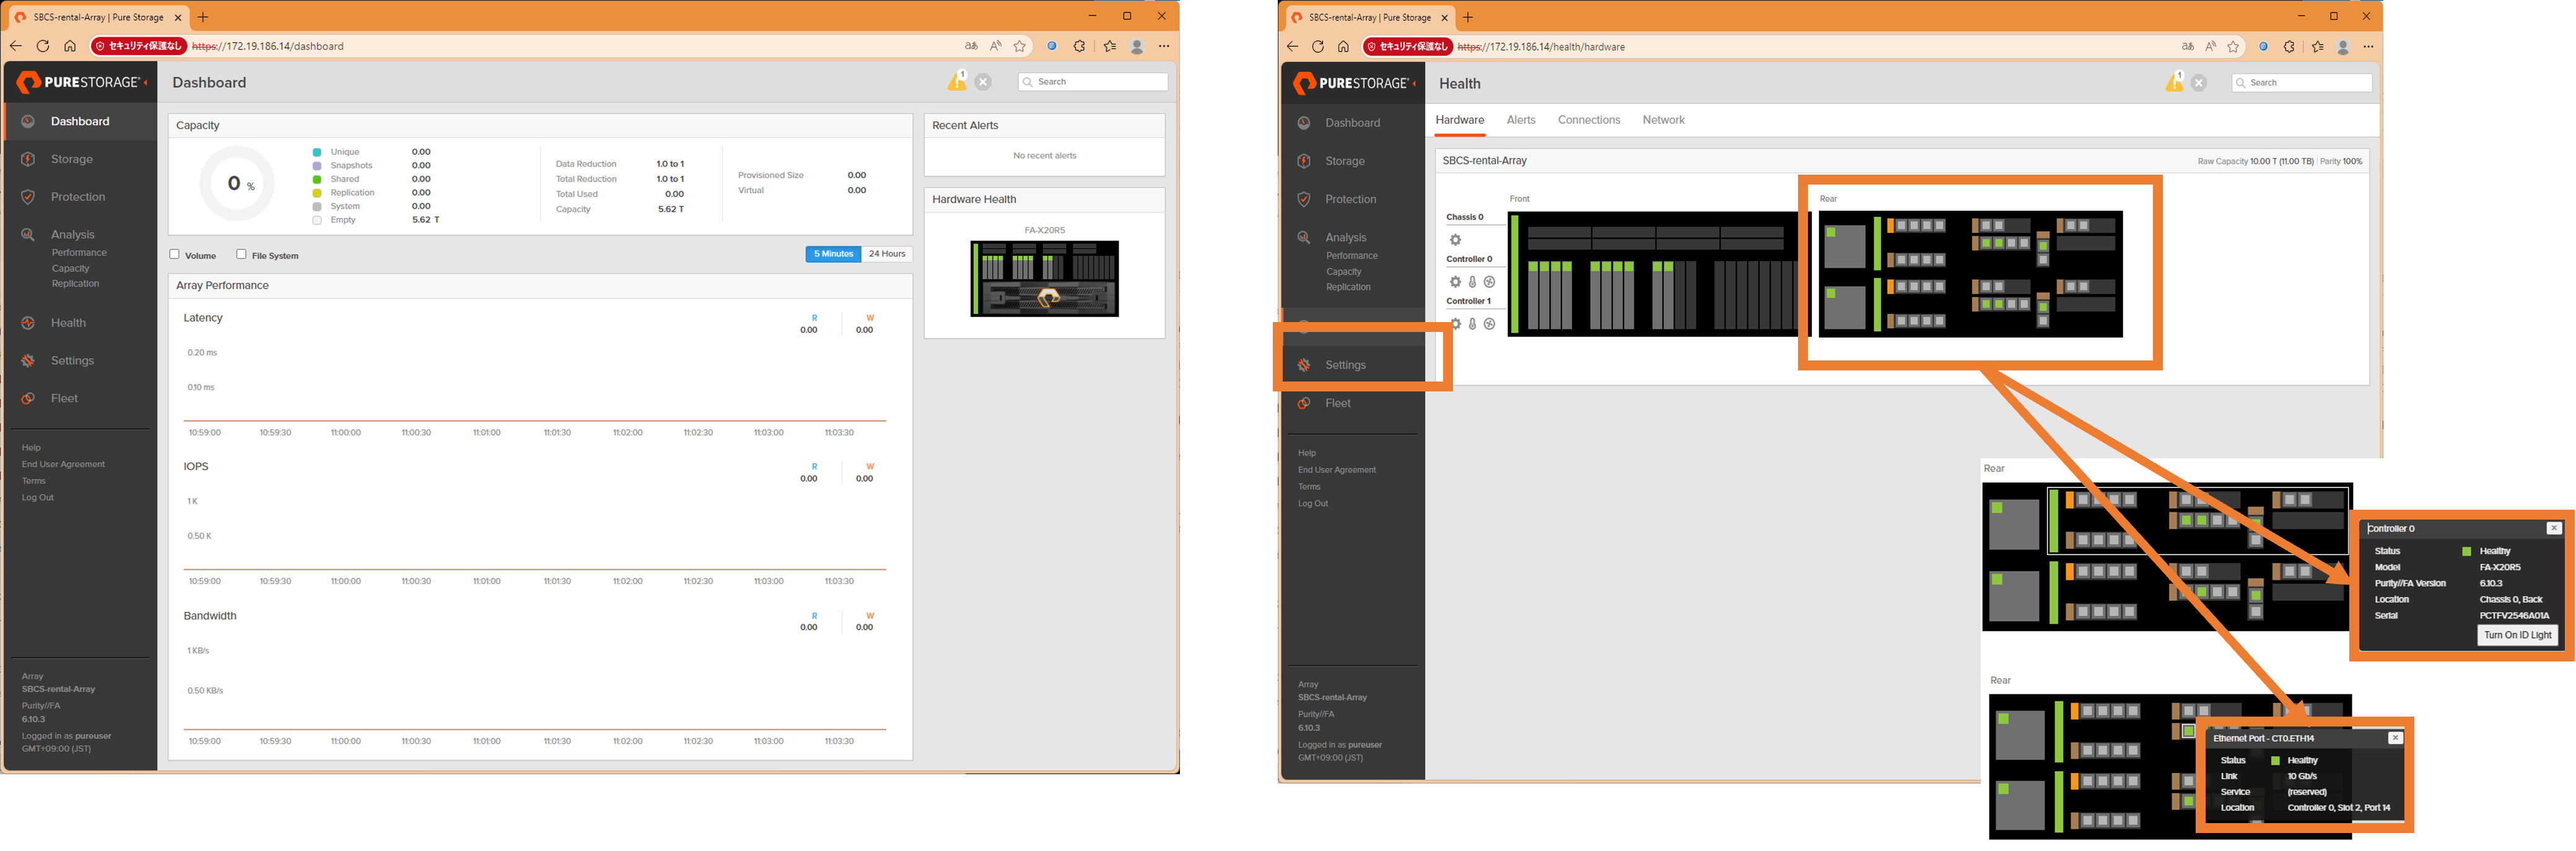Open Protection in Health window sidebar

click(1350, 199)
